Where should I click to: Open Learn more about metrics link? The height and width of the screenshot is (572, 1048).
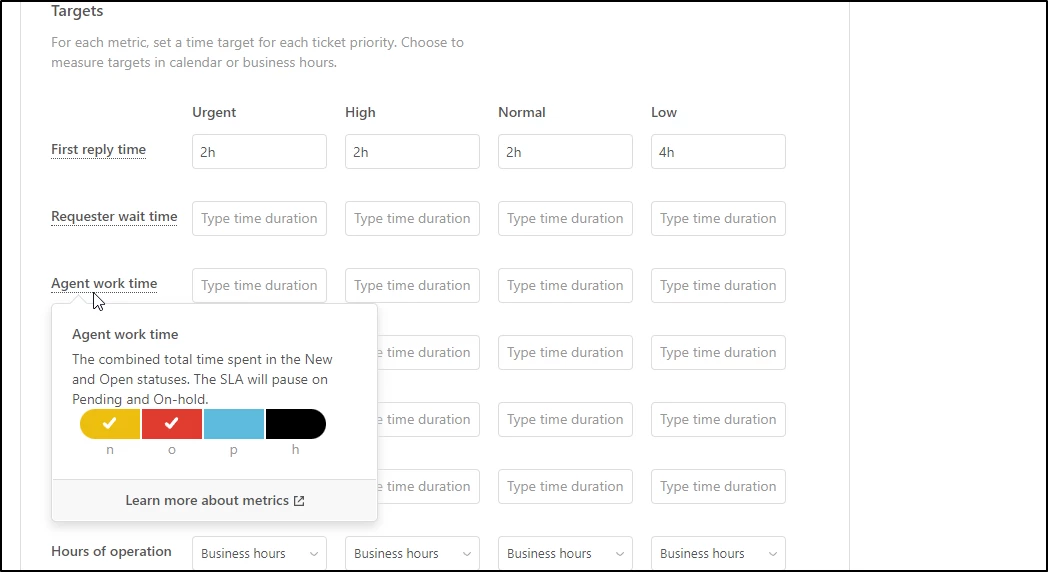(215, 500)
